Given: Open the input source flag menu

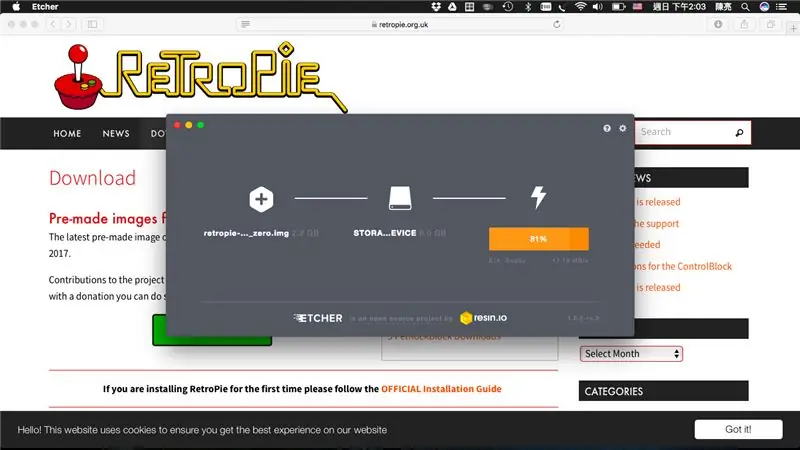Looking at the screenshot, I should coord(638,7).
